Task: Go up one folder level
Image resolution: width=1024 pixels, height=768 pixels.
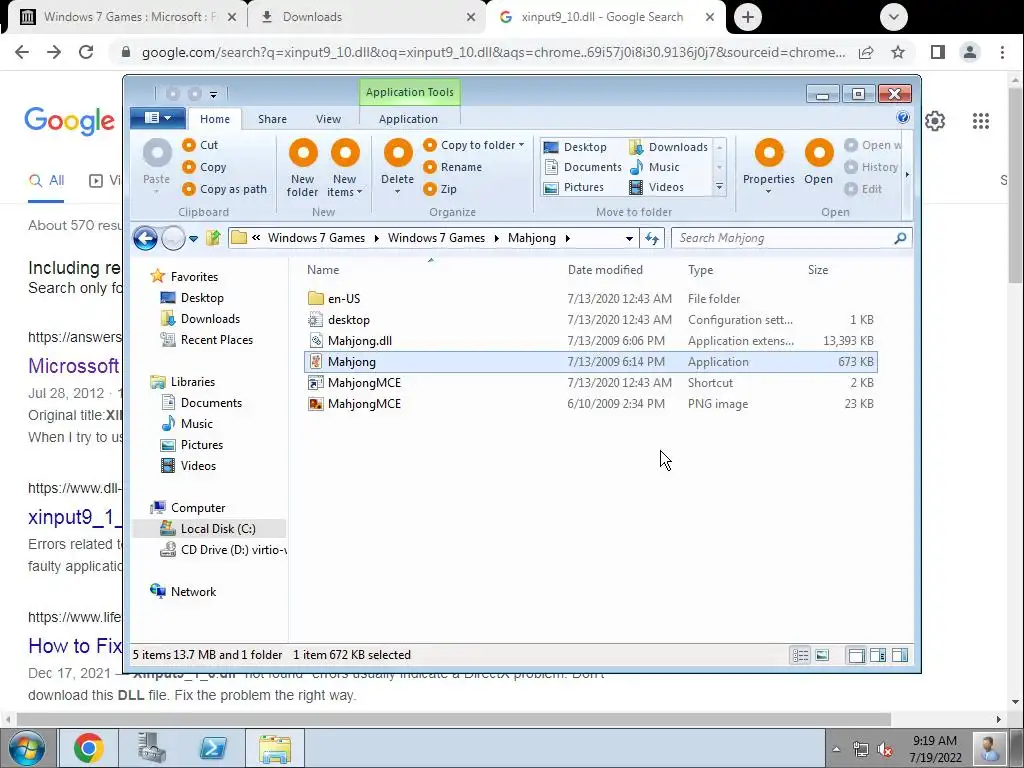Action: [213, 238]
